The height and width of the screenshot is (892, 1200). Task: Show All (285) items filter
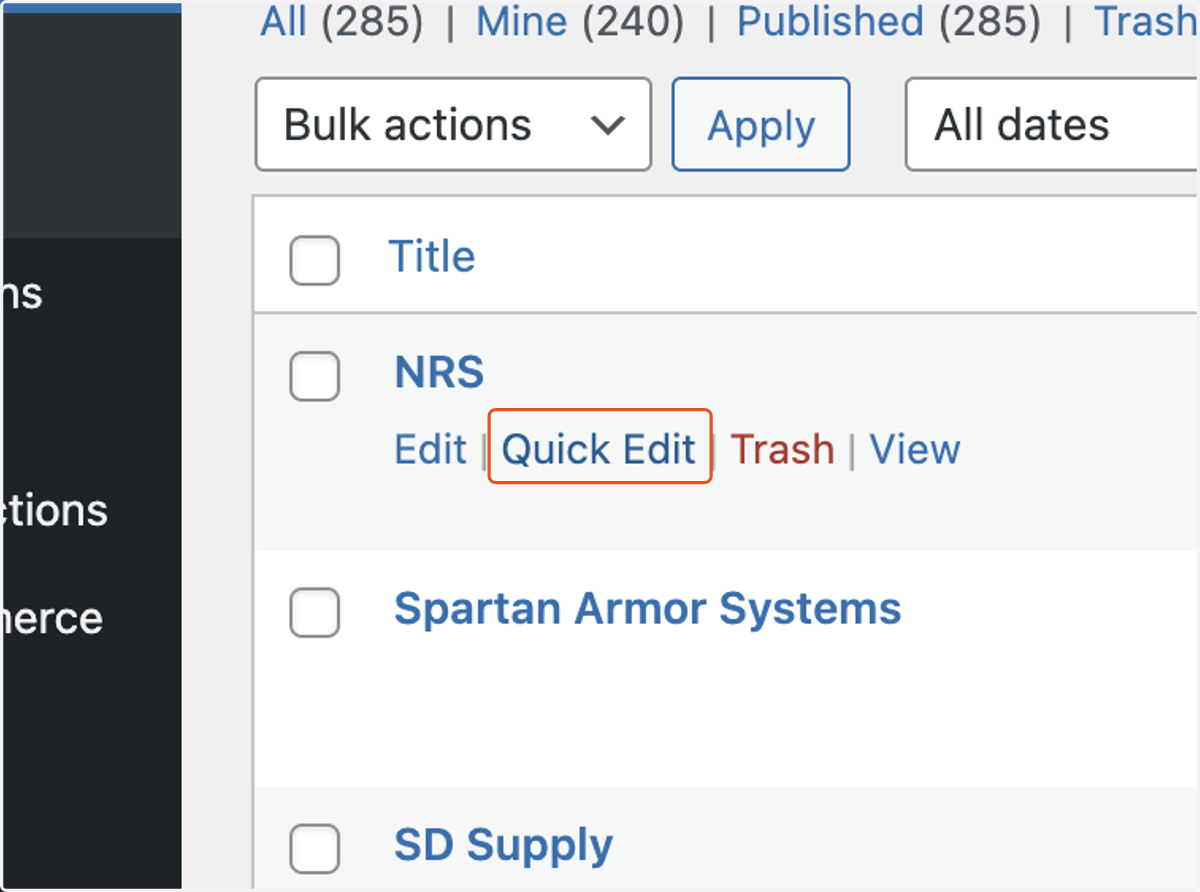[341, 21]
